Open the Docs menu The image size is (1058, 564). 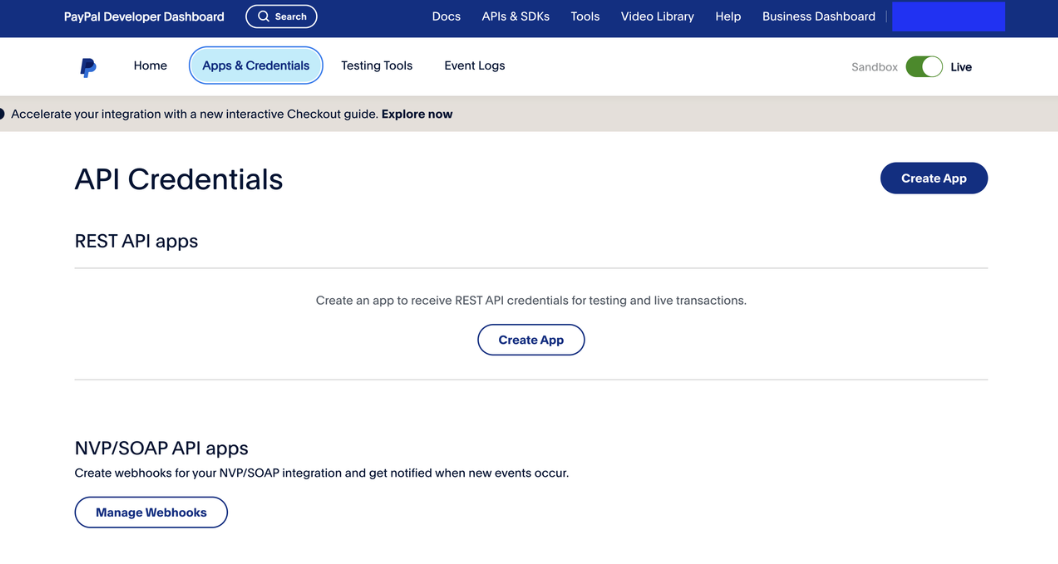[x=446, y=16]
